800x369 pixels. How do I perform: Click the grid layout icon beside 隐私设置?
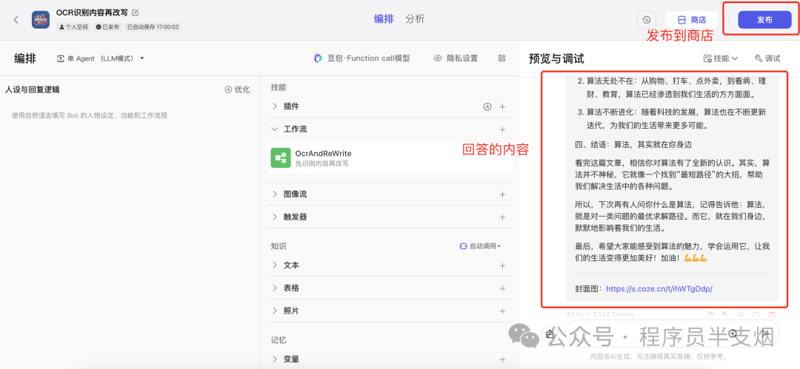[x=502, y=59]
